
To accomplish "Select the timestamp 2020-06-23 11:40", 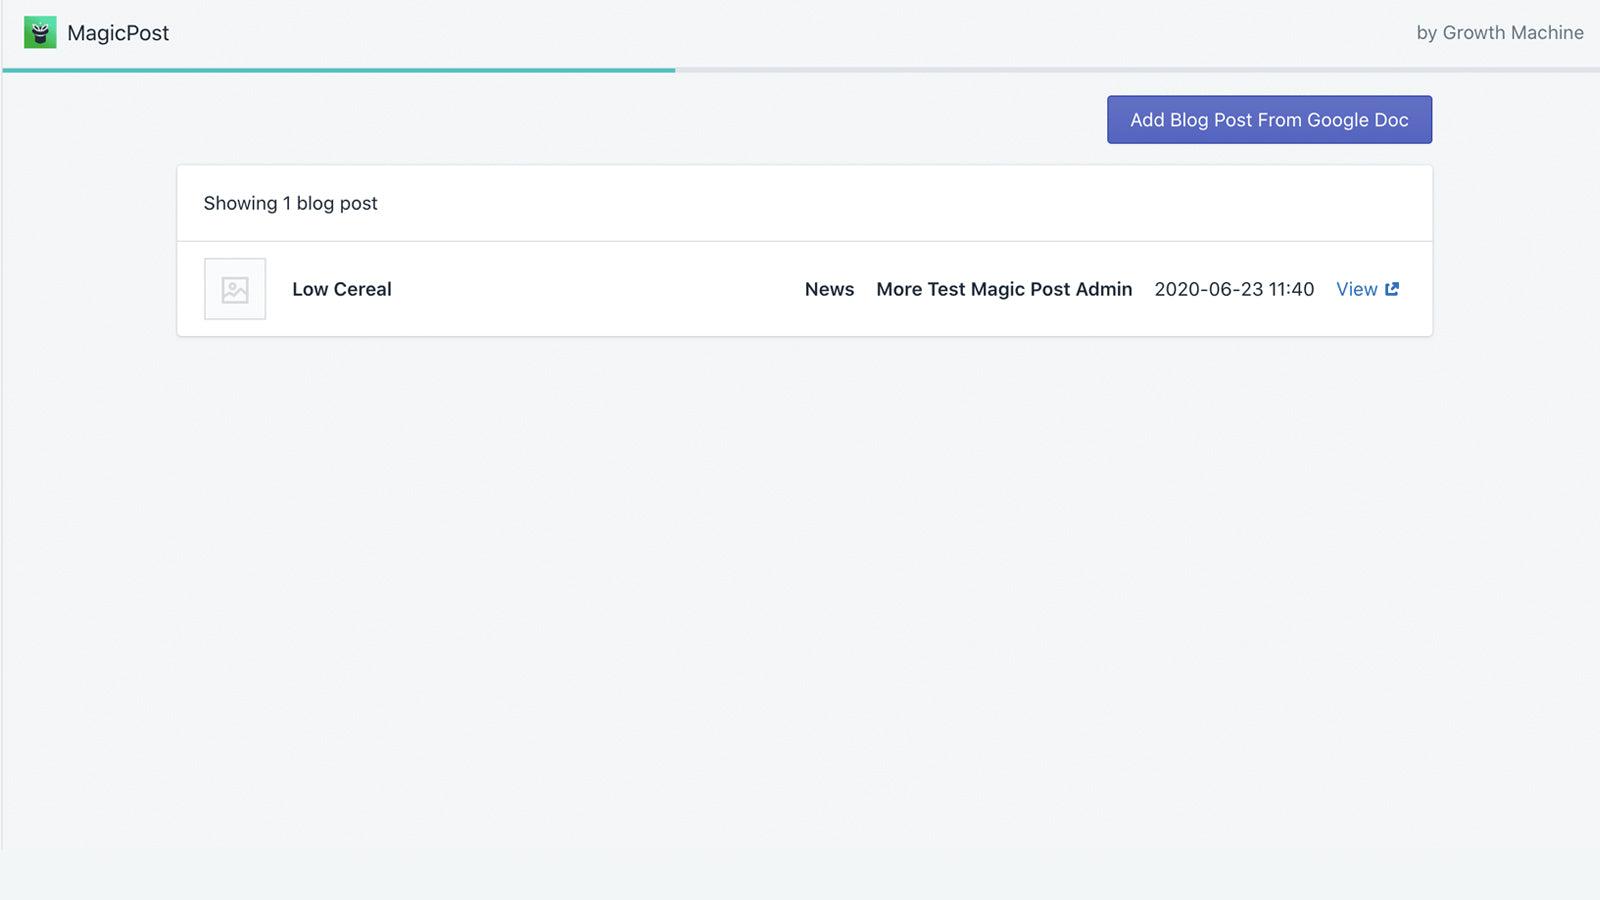I will click(1234, 289).
